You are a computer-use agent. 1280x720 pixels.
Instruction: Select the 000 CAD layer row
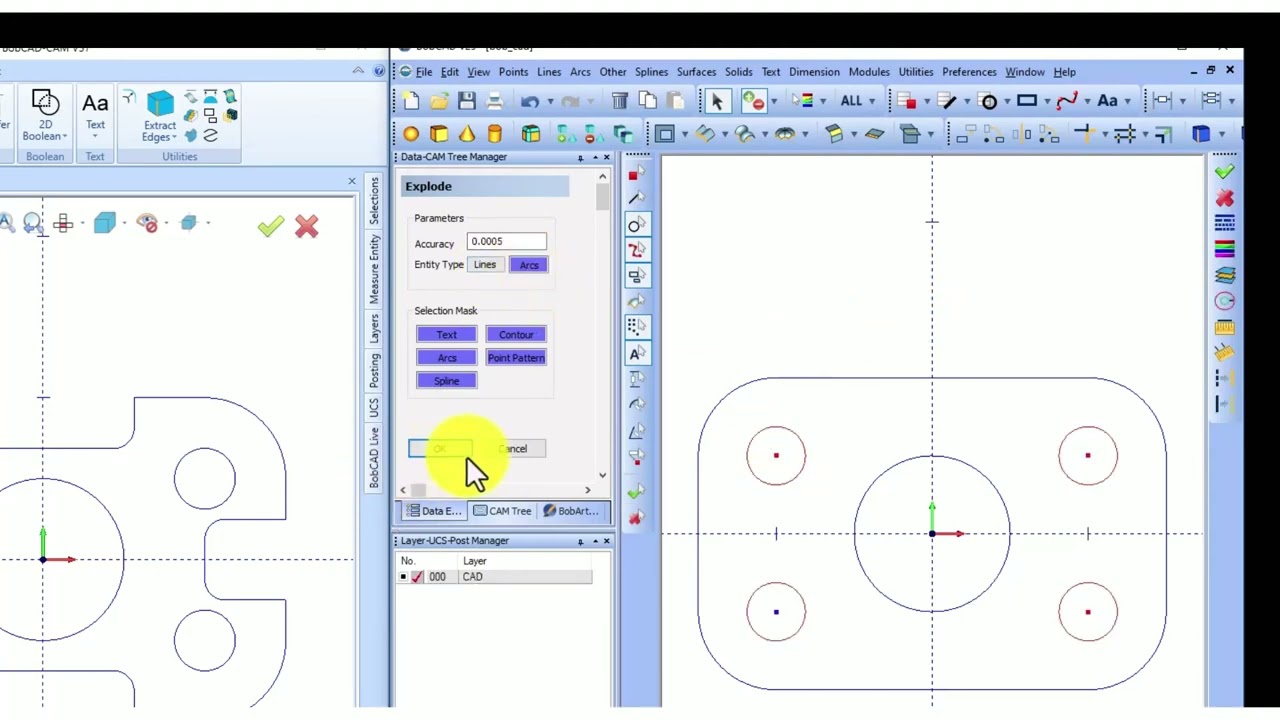point(496,577)
